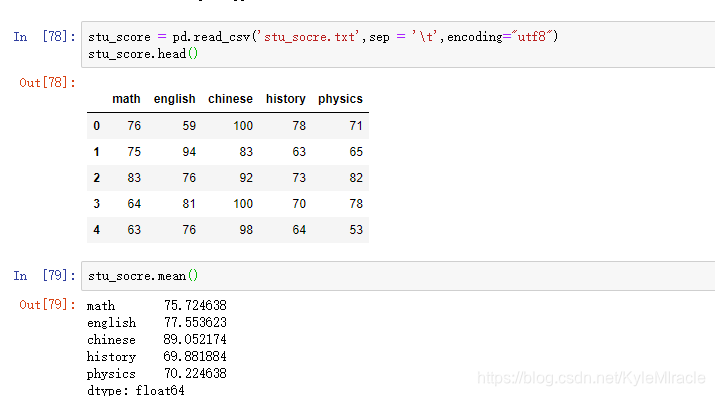Click english mean value 77.553623
This screenshot has width=715, height=396.
coord(195,322)
